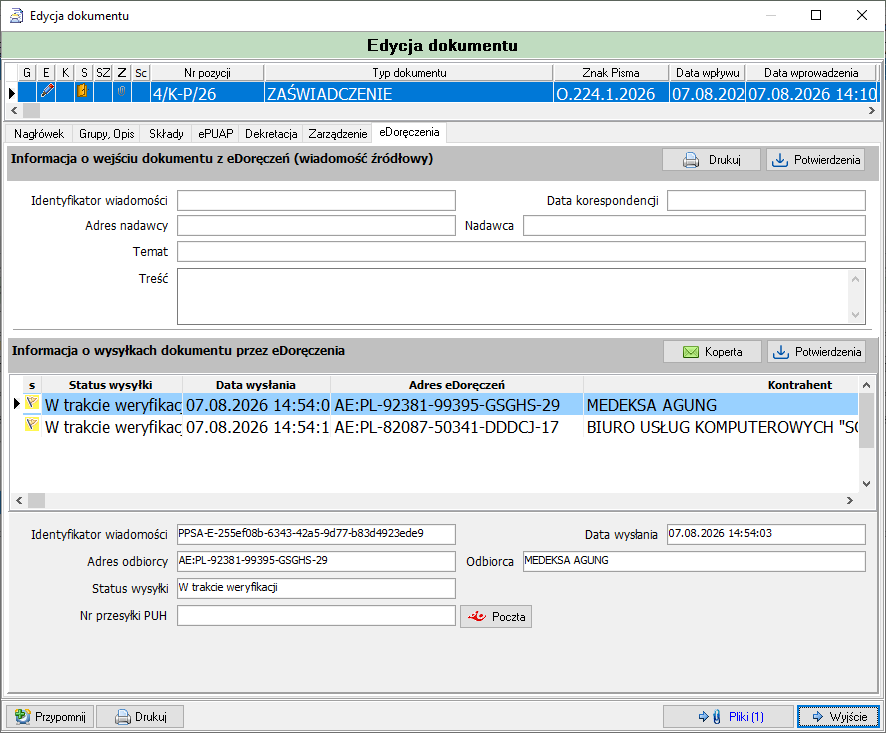Click the lower Status wysyłki field
Viewport: 886px width, 733px height.
click(316, 588)
